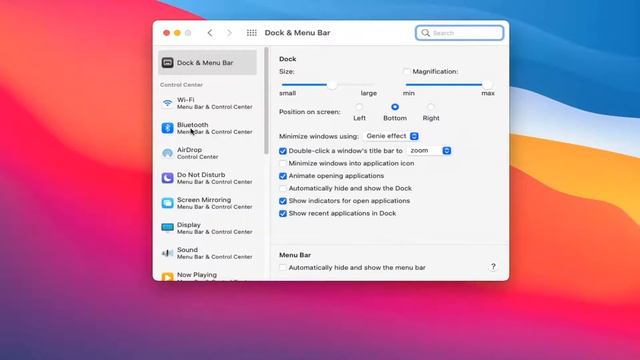Toggle Animate opening applications checkbox
Image resolution: width=640 pixels, height=360 pixels.
coord(283,176)
